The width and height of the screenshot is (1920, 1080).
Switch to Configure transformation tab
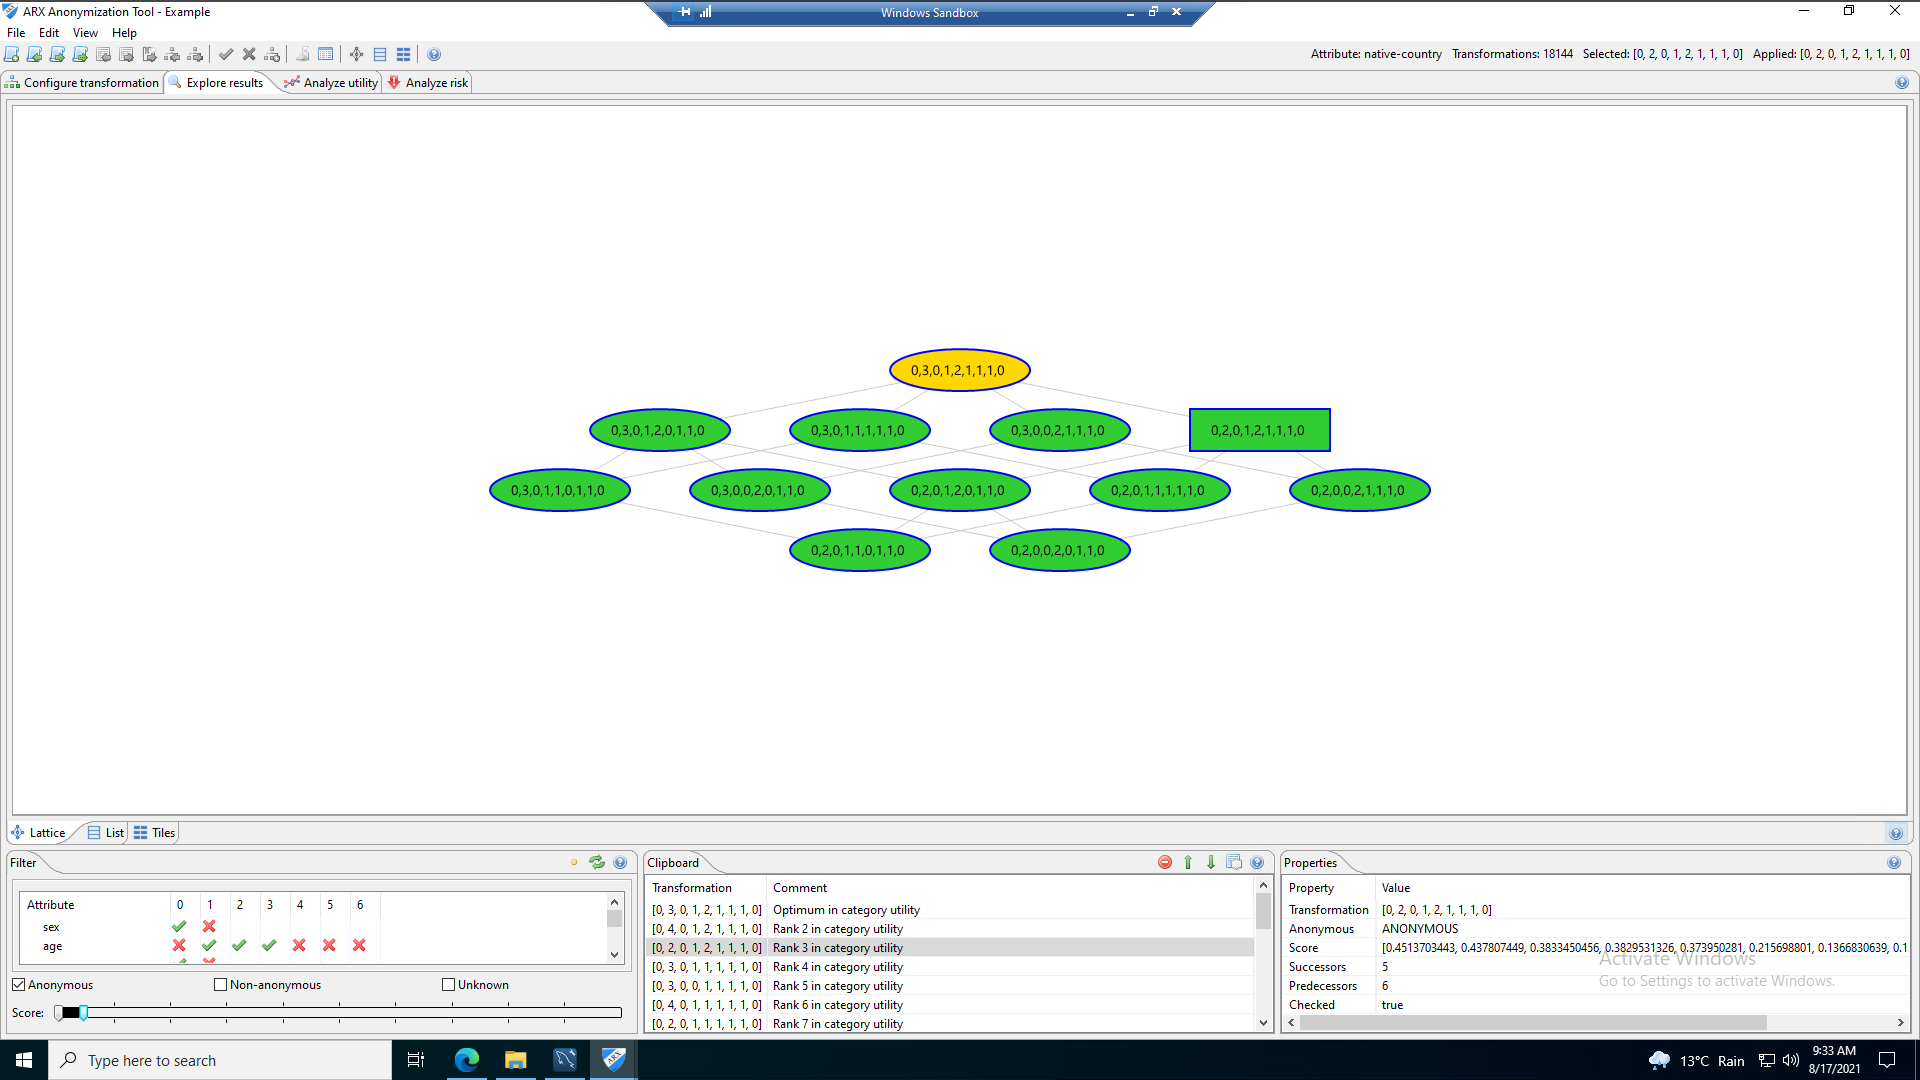82,83
